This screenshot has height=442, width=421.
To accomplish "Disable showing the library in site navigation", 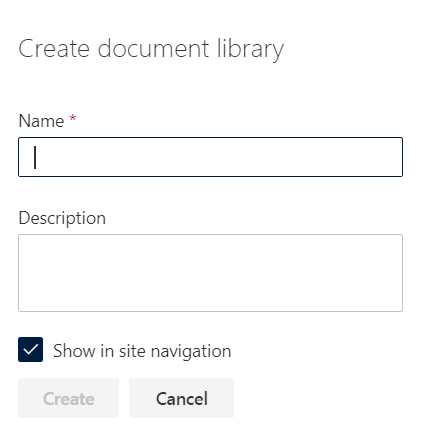I will pyautogui.click(x=30, y=349).
